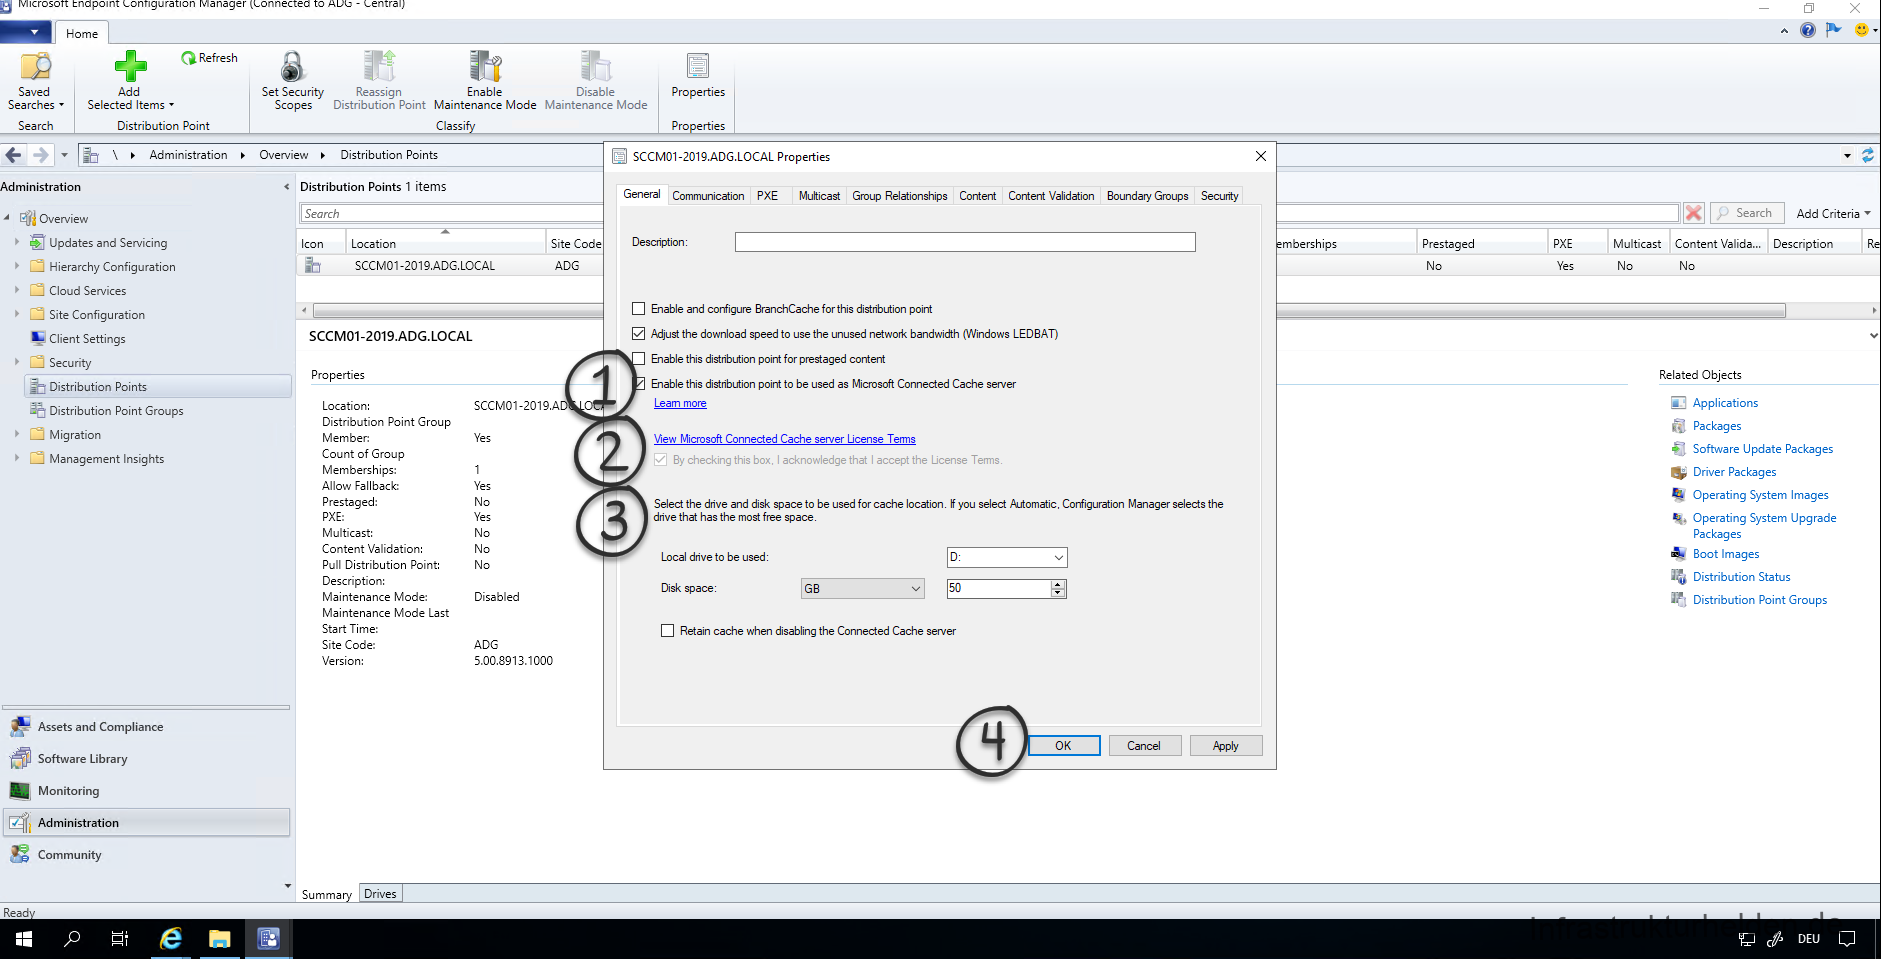
Task: Launch Internet Explorer from taskbar
Action: point(171,939)
